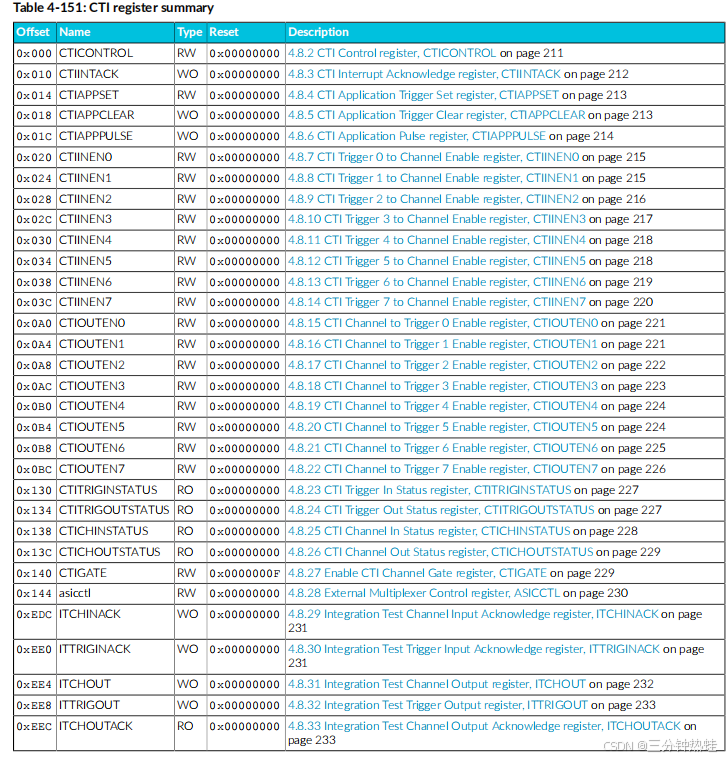Open Integration Test Trigger Output ITTRIGOUT link
Image resolution: width=728 pixels, height=759 pixels.
pos(438,705)
